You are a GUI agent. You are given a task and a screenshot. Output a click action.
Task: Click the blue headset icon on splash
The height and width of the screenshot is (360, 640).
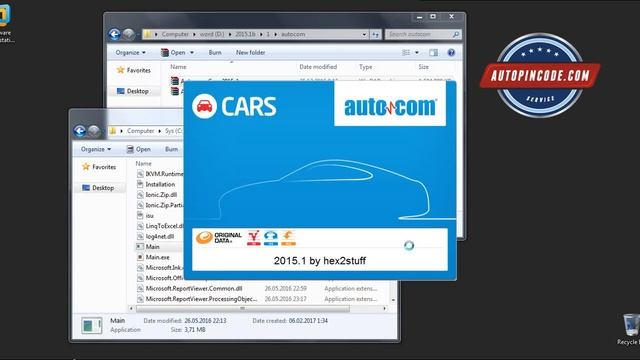[271, 238]
